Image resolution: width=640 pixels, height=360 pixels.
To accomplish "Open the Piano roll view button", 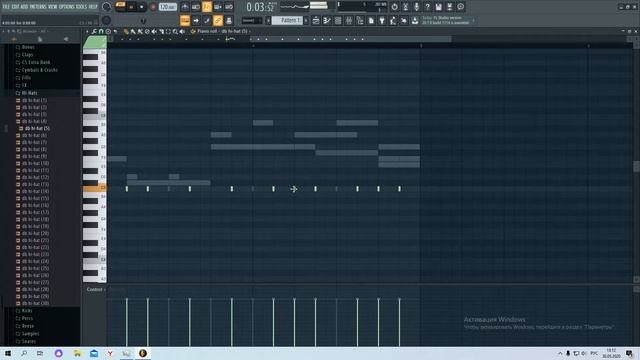I will [x=327, y=20].
